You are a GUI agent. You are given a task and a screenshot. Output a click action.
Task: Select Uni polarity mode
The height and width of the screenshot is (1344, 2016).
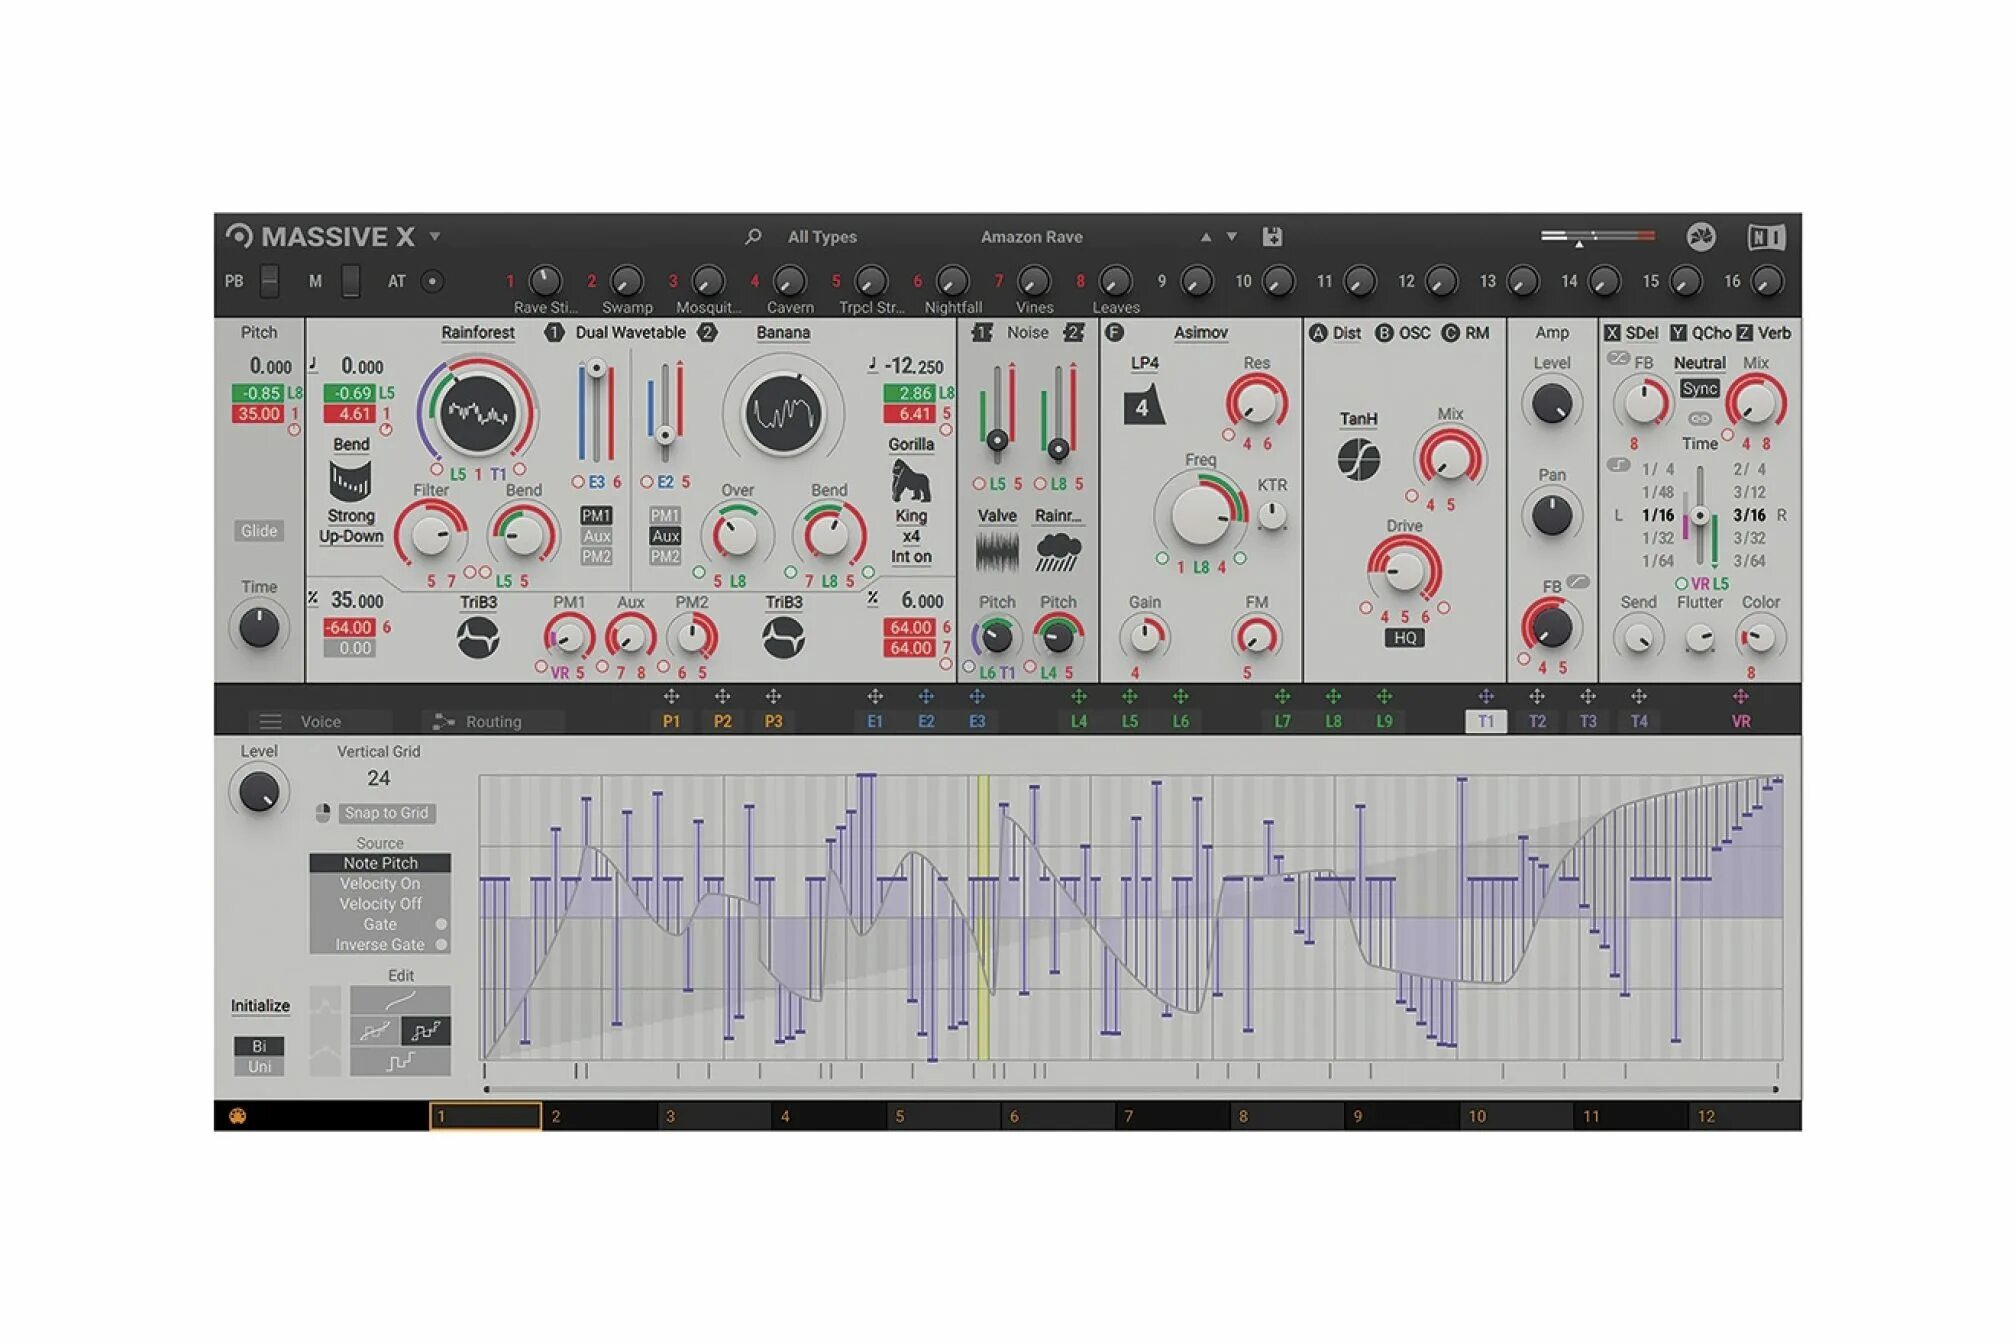pyautogui.click(x=259, y=1067)
